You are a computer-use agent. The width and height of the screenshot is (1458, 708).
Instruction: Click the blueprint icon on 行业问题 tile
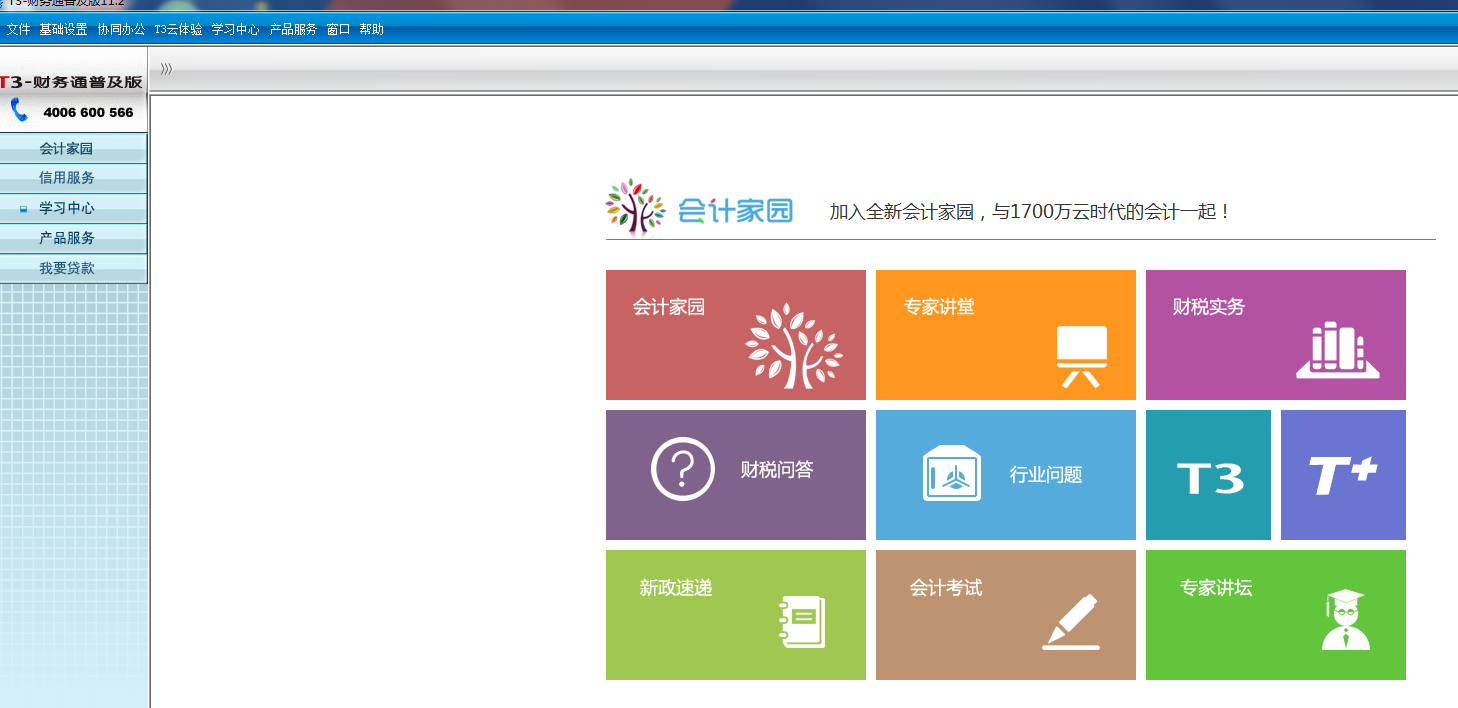click(x=952, y=472)
